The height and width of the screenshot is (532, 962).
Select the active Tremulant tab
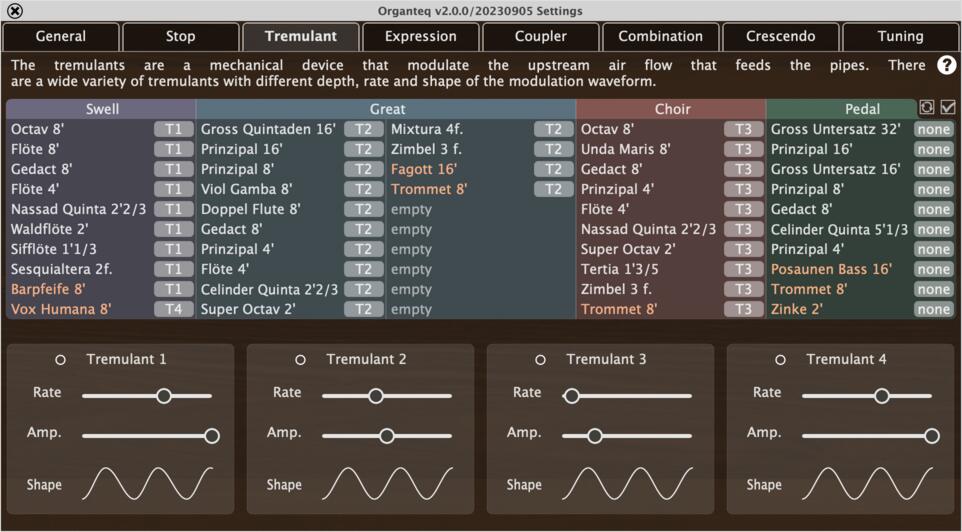(x=301, y=36)
